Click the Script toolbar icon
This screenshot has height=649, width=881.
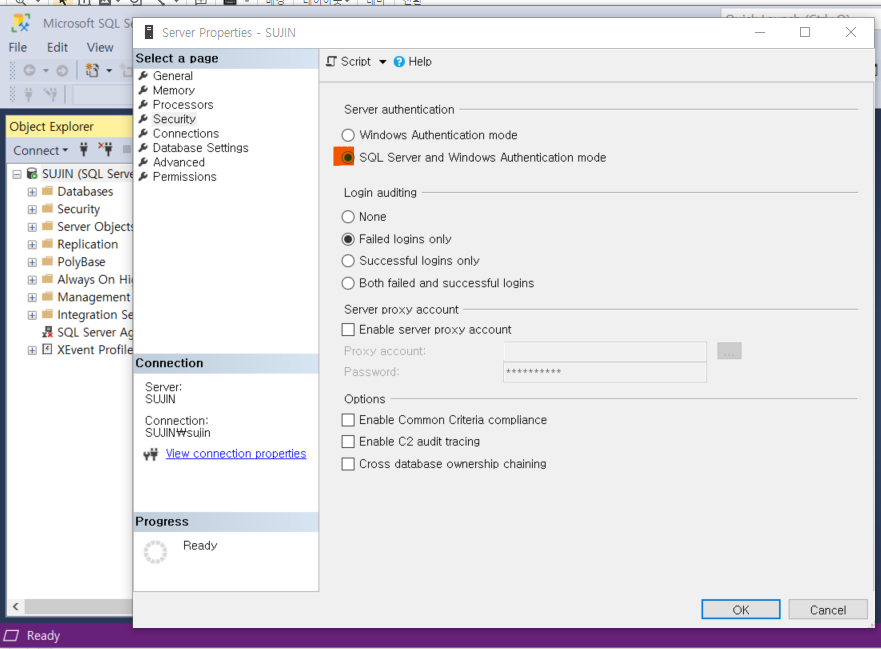click(331, 61)
